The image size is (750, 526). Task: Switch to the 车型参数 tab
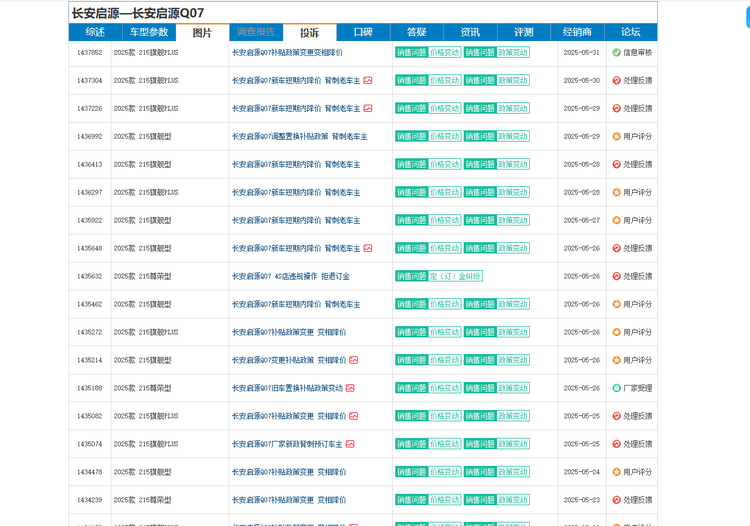(149, 32)
